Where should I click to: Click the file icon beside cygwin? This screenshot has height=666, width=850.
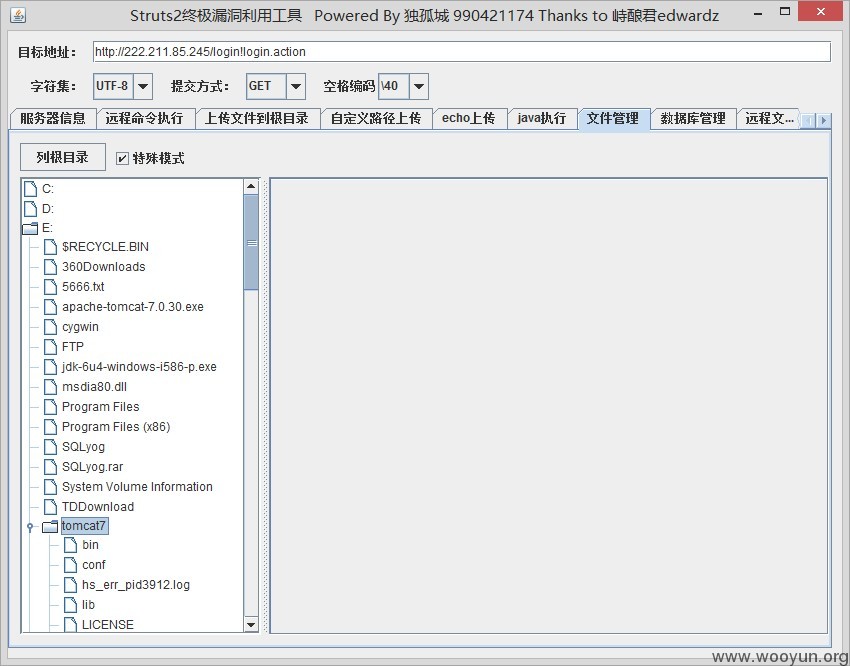click(50, 327)
